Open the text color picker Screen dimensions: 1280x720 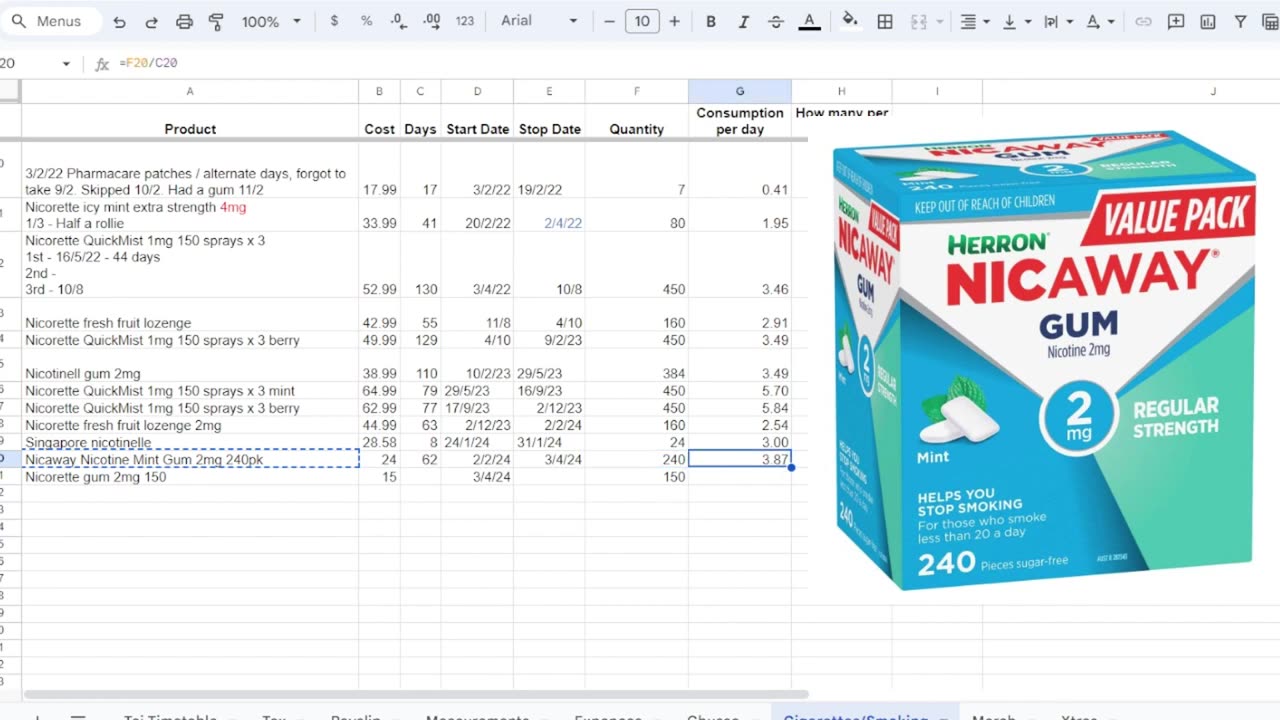point(810,21)
